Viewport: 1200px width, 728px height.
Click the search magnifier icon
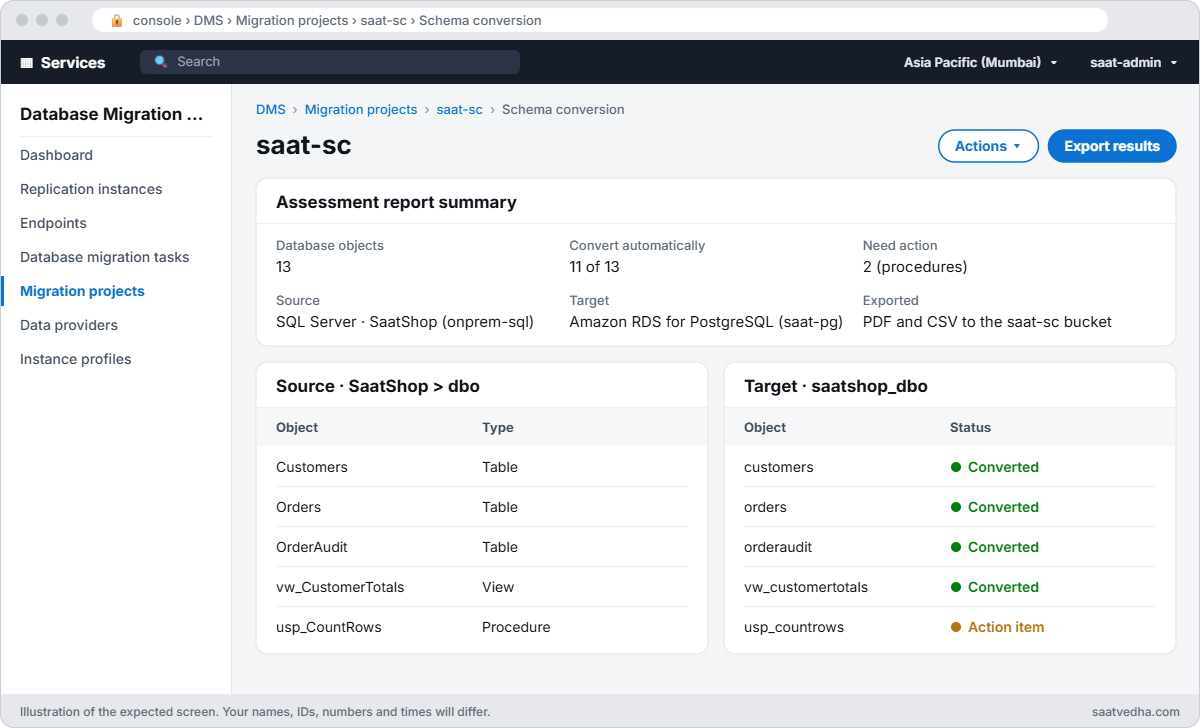point(161,62)
